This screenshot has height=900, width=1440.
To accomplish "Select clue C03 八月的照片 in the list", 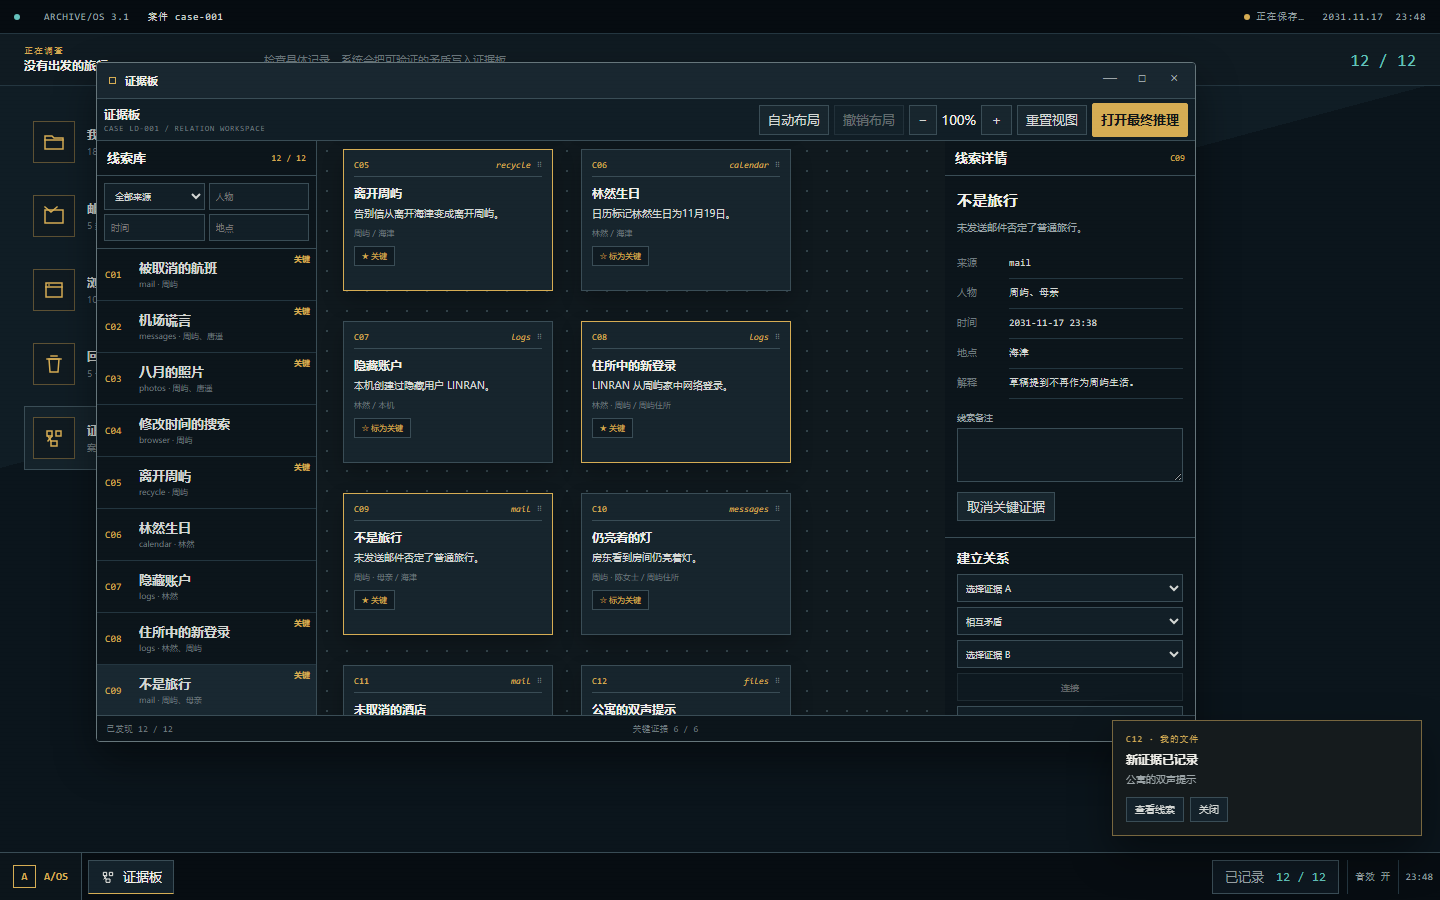I will [207, 379].
